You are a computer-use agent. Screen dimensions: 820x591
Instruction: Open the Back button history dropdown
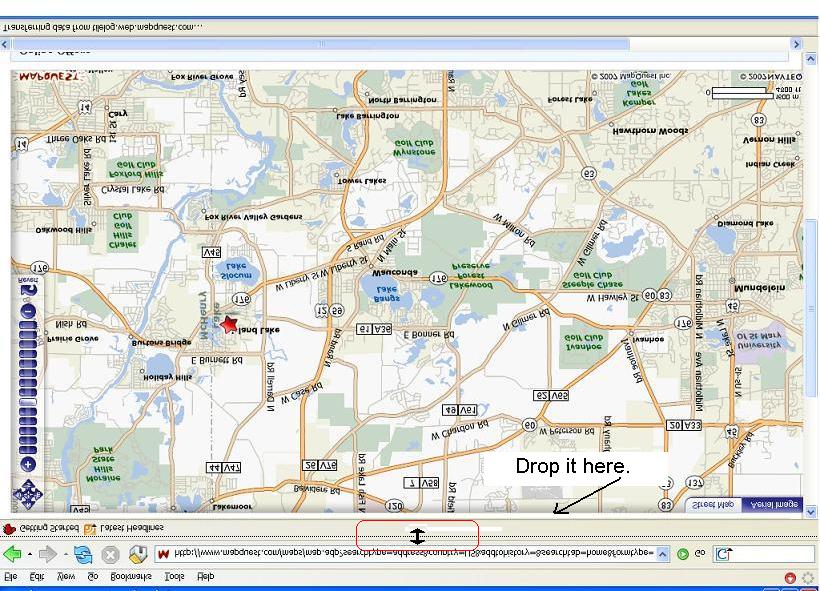coord(30,554)
